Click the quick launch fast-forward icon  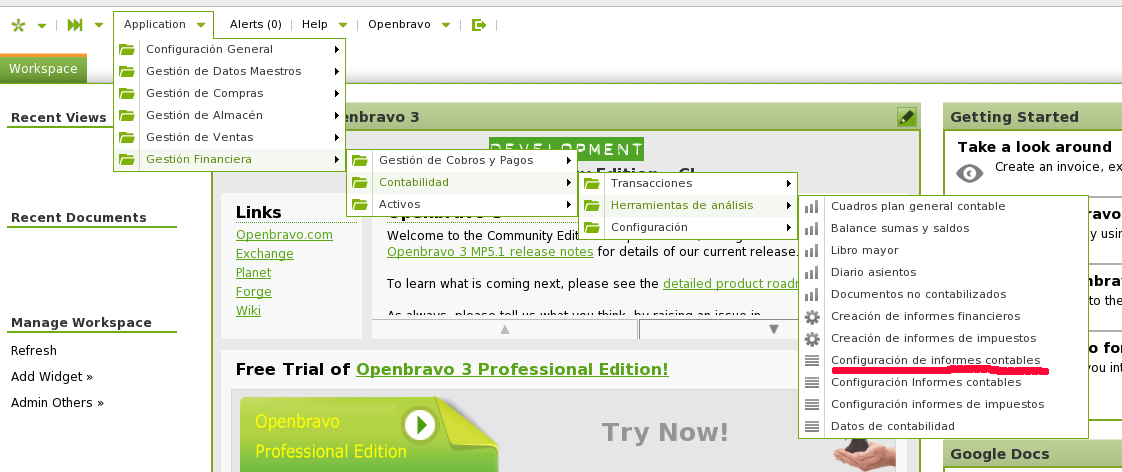(x=75, y=25)
